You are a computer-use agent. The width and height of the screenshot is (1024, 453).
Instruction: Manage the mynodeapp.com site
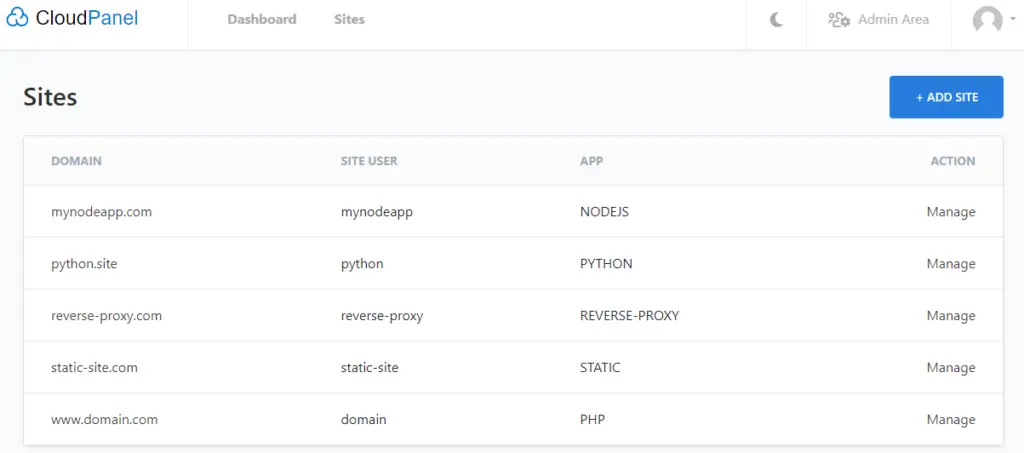(951, 212)
